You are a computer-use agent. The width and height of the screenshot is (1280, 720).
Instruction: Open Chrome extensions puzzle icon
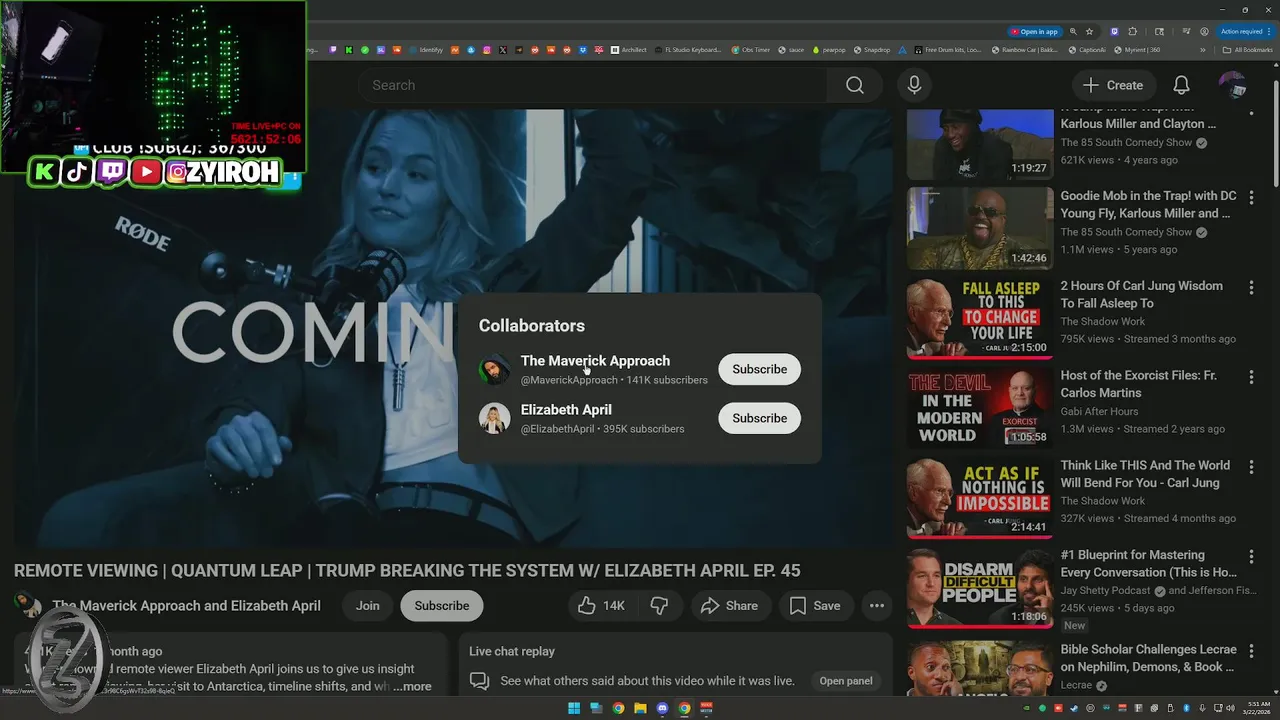[x=1133, y=32]
